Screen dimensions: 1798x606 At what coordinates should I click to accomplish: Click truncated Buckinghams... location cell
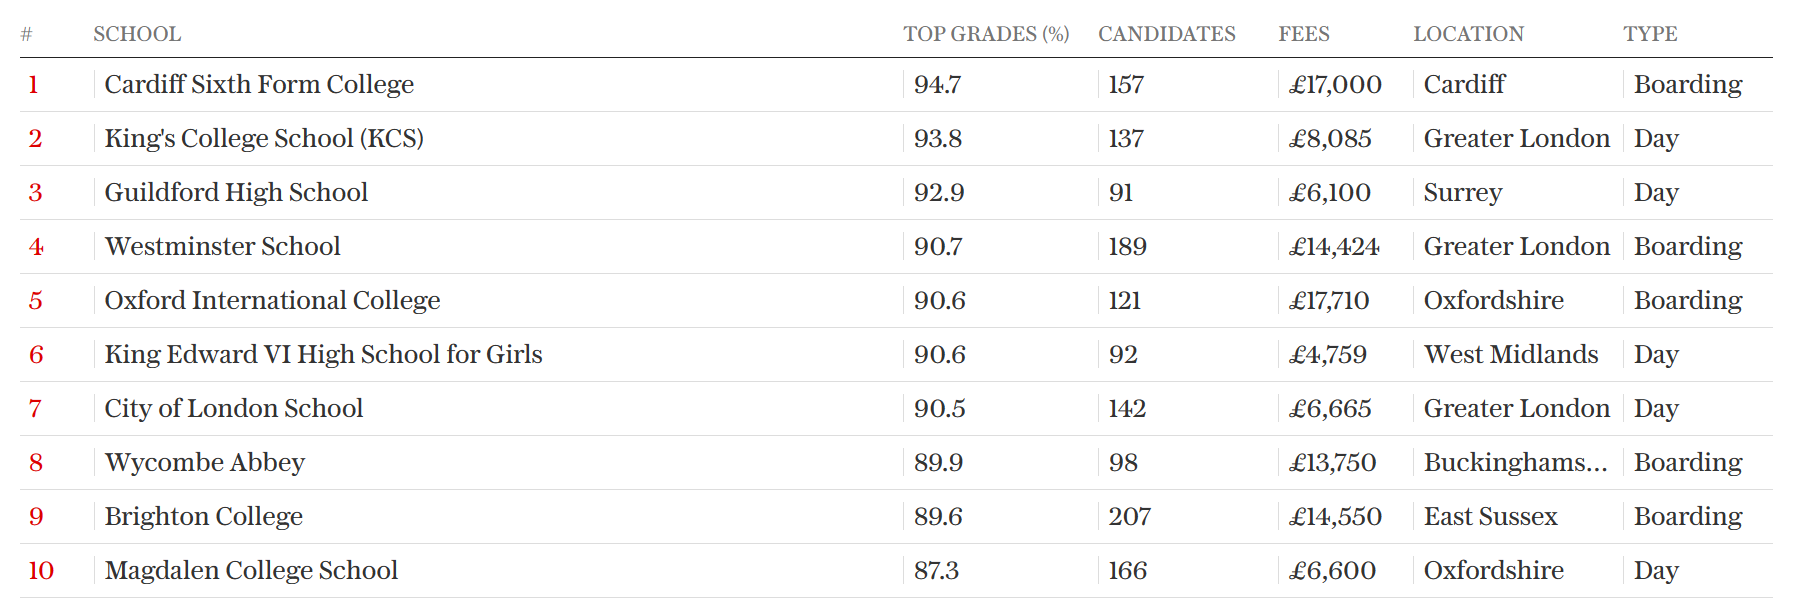(1515, 462)
